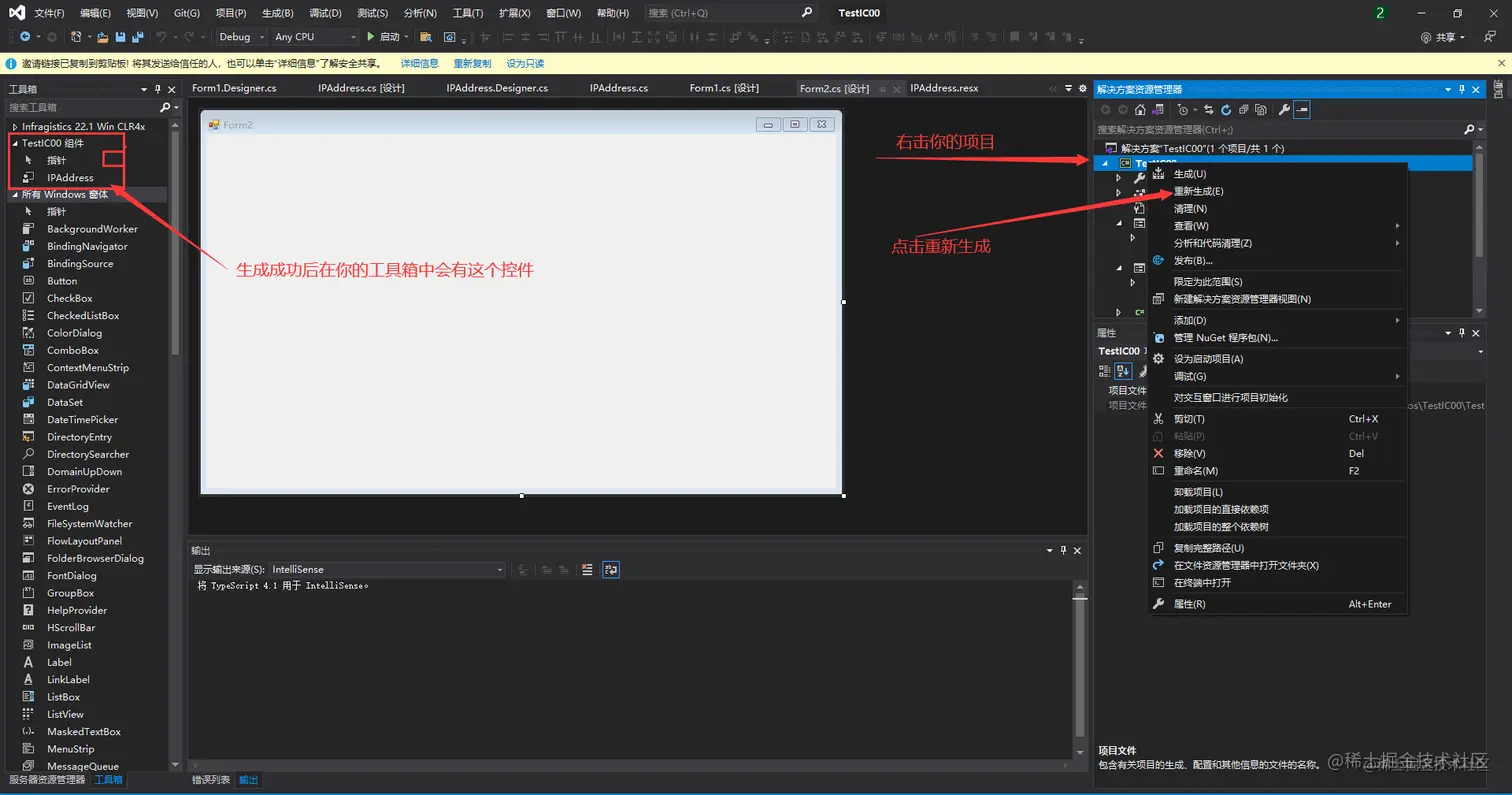Click the toolbox search magnifier icon
This screenshot has height=795, width=1512.
point(165,107)
